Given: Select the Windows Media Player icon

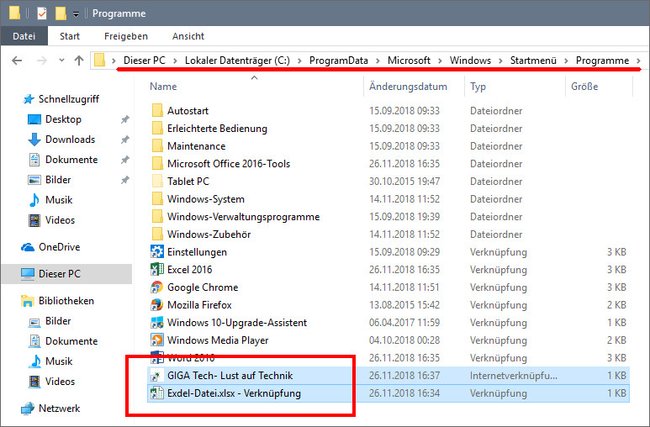Looking at the screenshot, I should tap(157, 340).
